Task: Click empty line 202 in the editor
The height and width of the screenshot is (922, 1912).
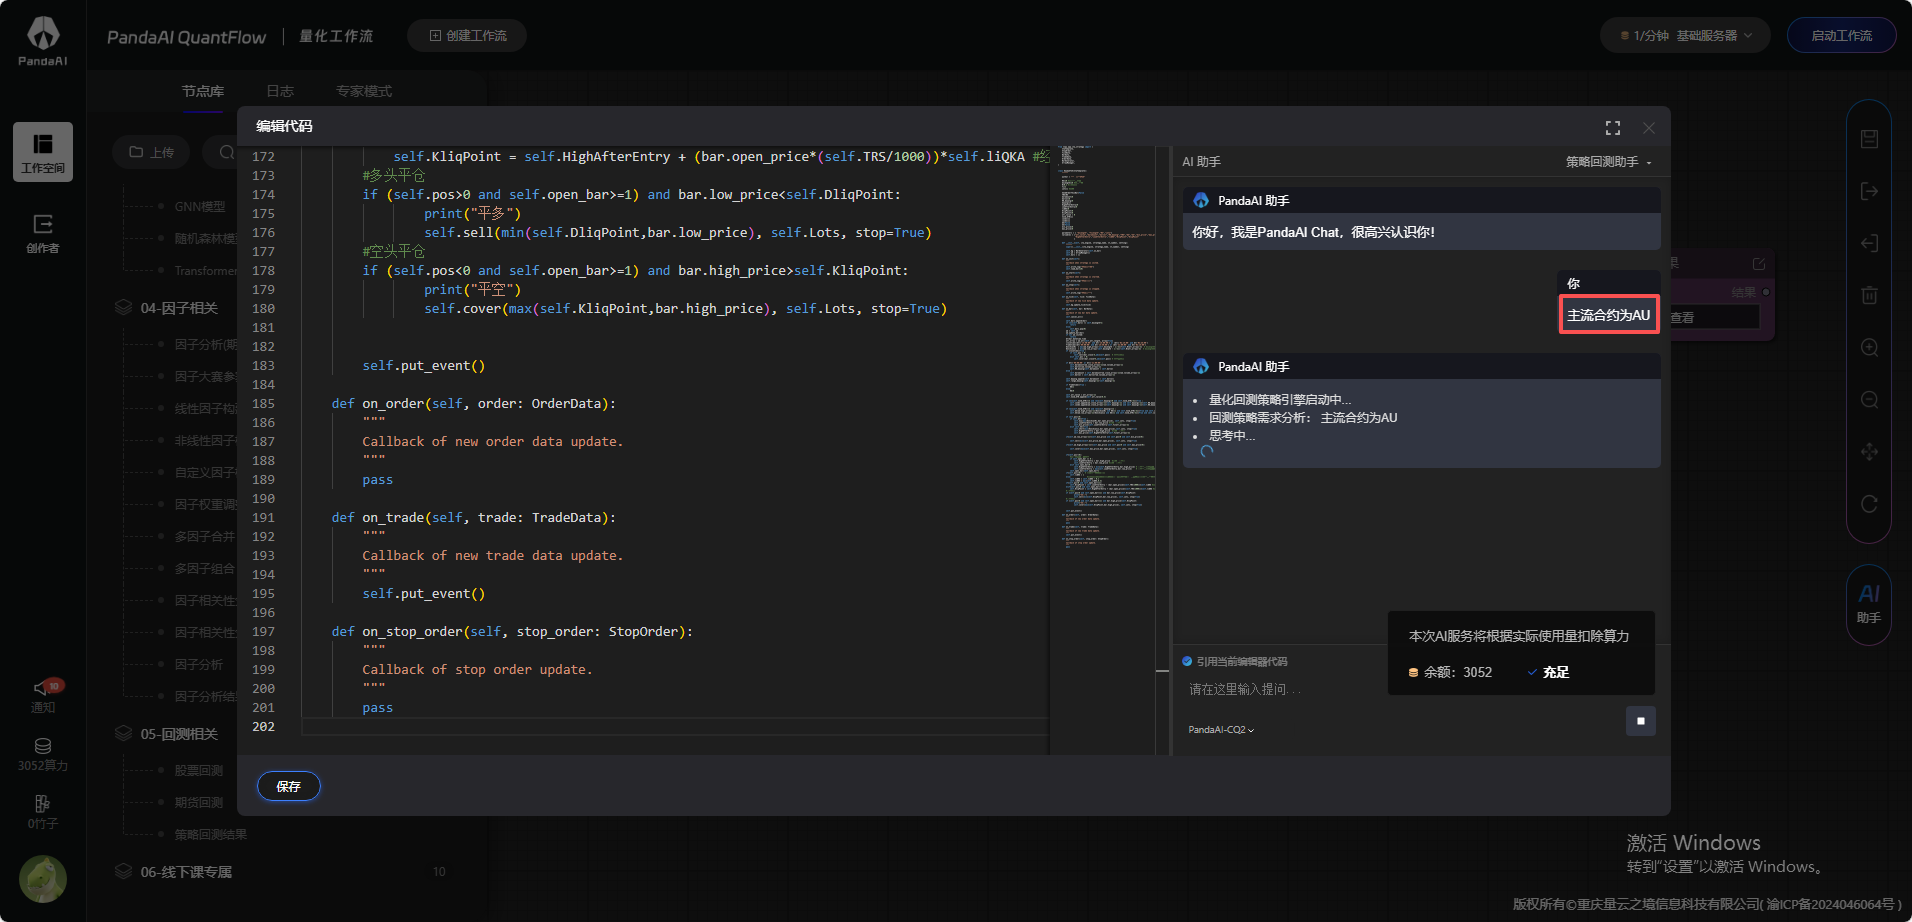Action: 675,727
